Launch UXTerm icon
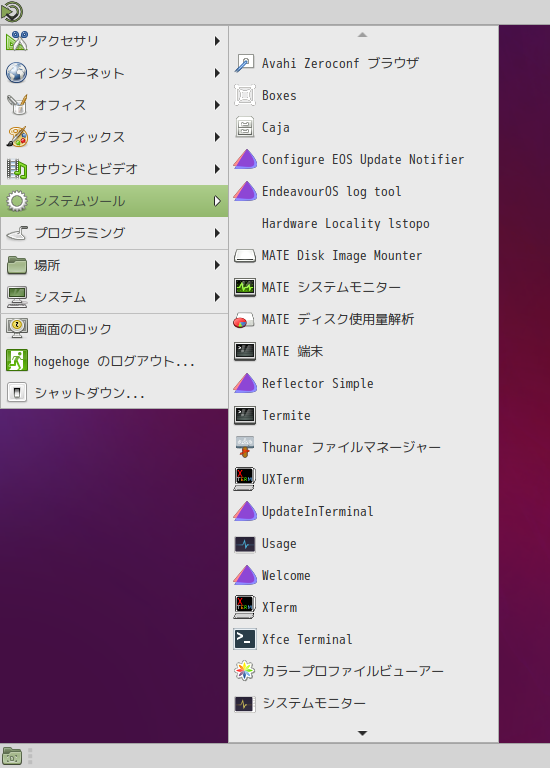 (x=244, y=479)
